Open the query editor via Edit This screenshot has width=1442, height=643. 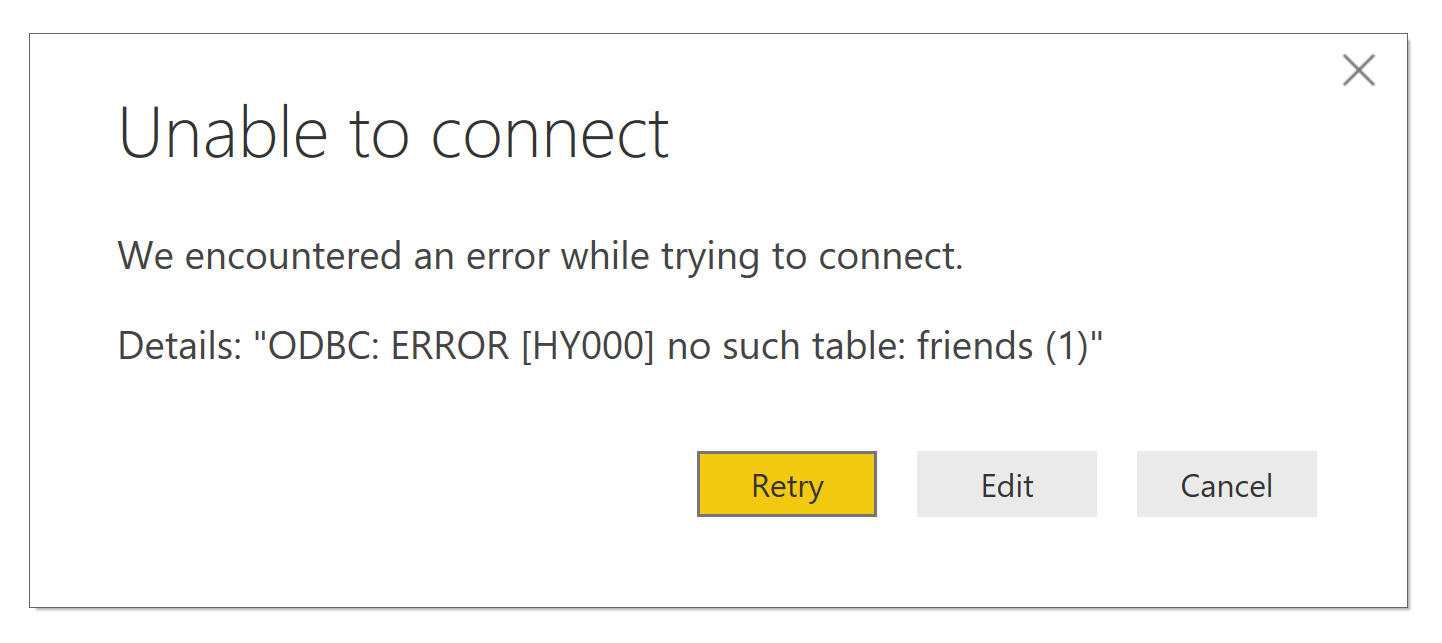[1006, 485]
